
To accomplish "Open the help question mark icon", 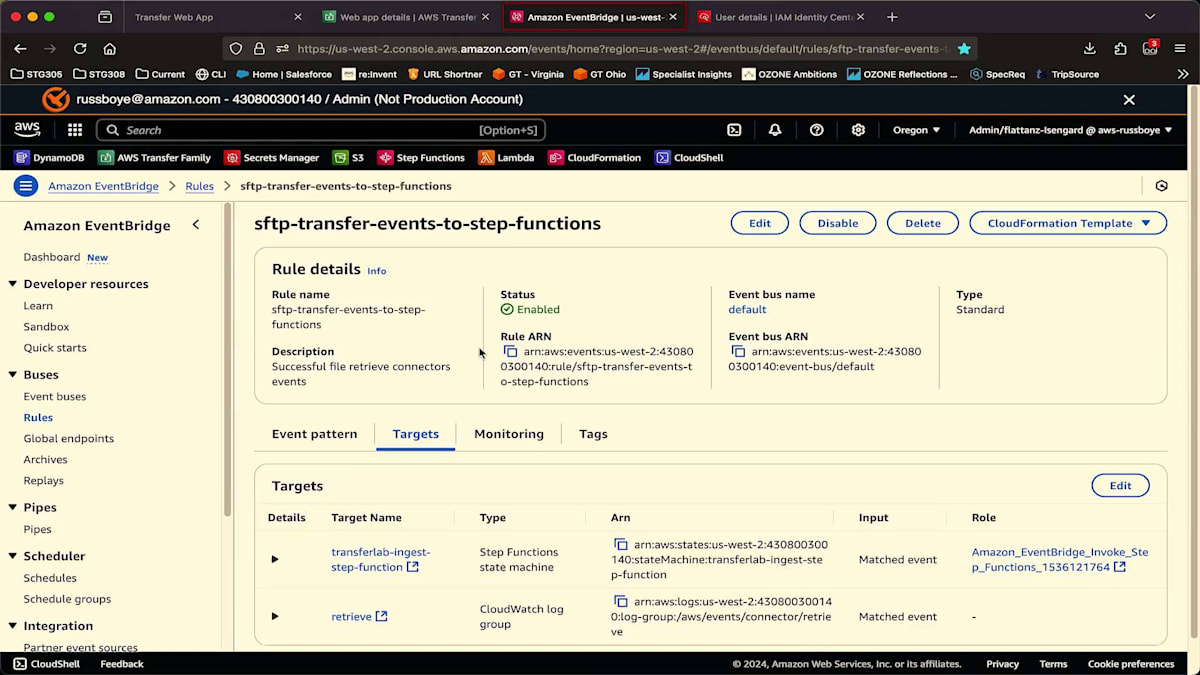I will pos(817,130).
